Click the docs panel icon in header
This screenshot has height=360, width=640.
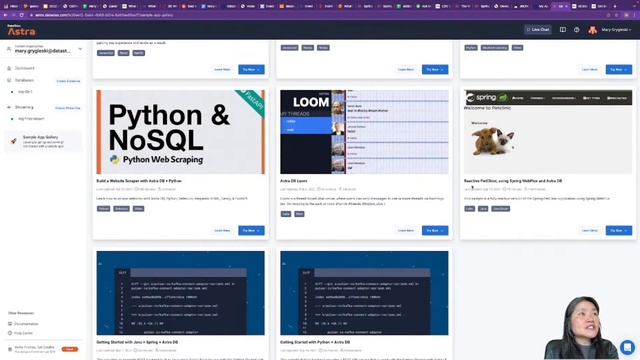pyautogui.click(x=562, y=30)
